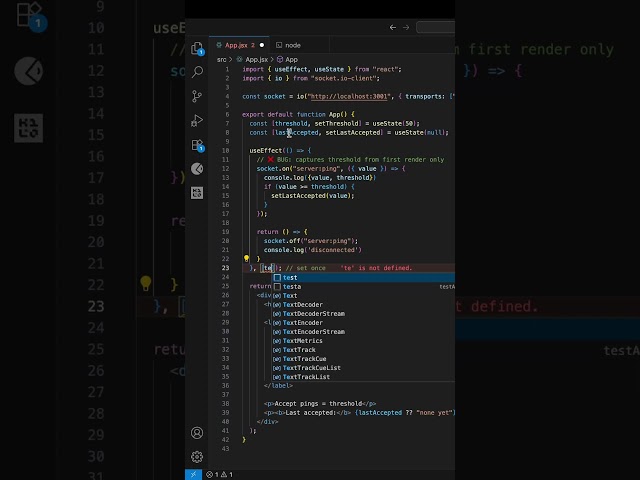Open the Source Control view

(x=197, y=96)
